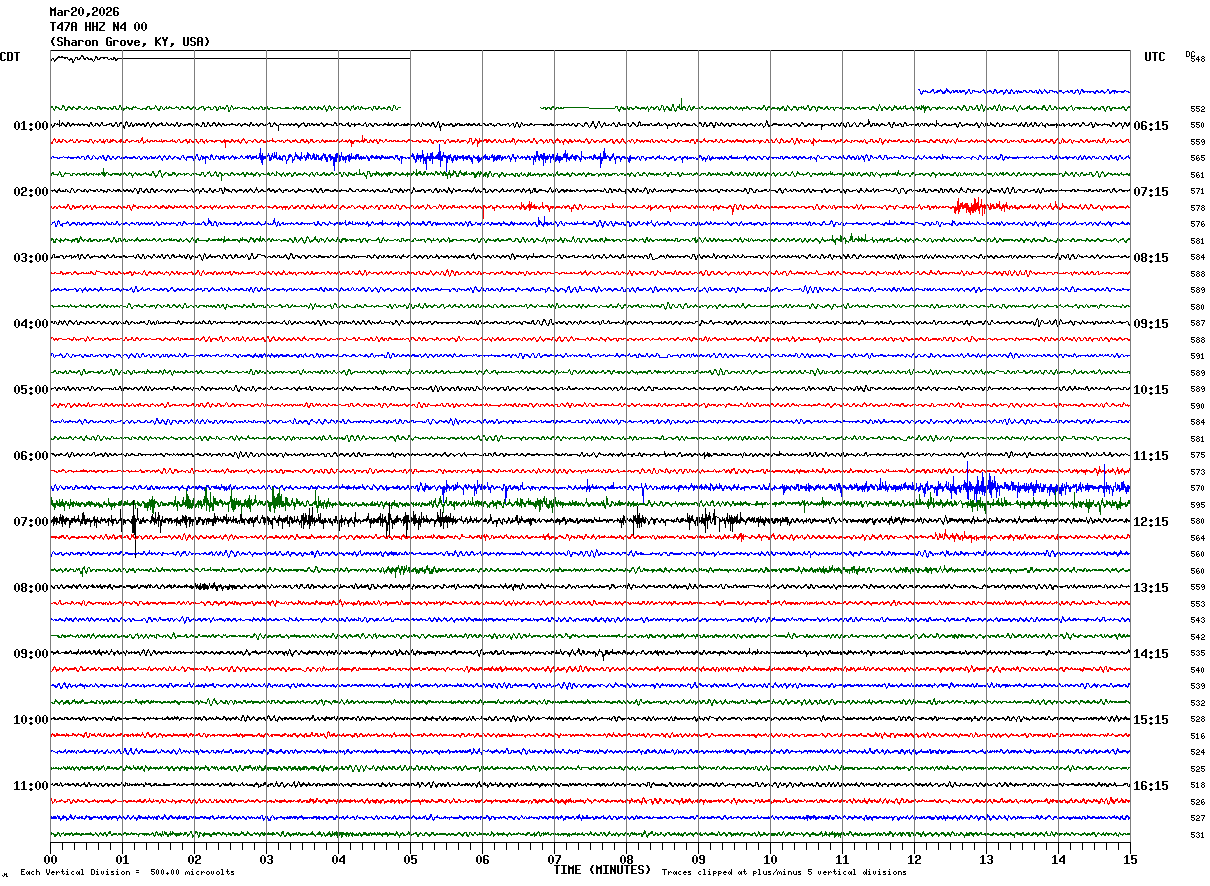The height and width of the screenshot is (886, 1210).
Task: Click minute 00 on the bottom axis
Action: (50, 859)
